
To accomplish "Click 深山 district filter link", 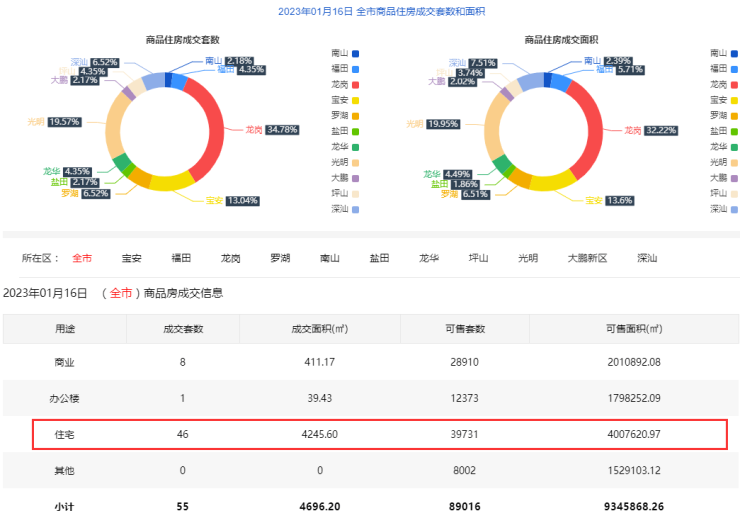I will coord(647,258).
